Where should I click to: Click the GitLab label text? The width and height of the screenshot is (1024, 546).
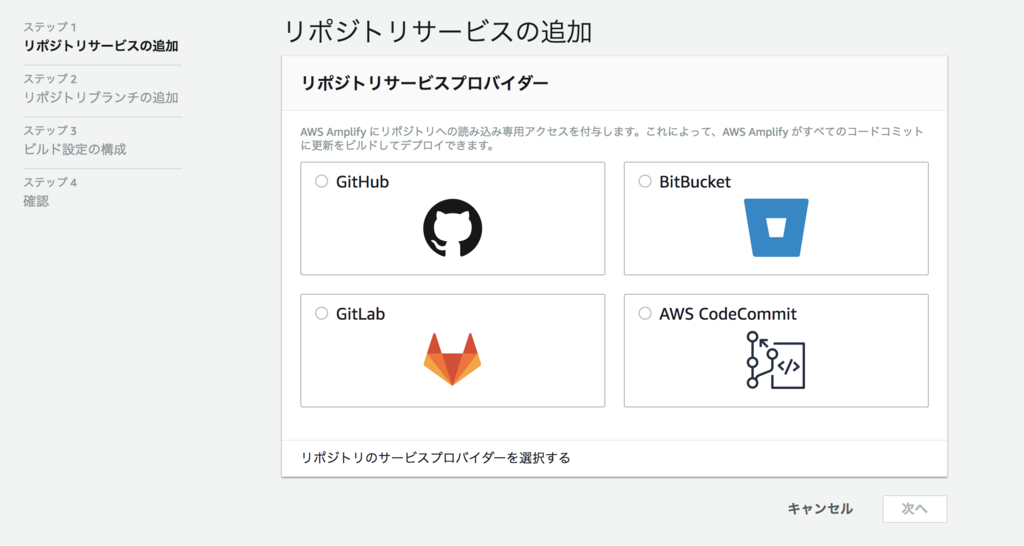pos(360,314)
